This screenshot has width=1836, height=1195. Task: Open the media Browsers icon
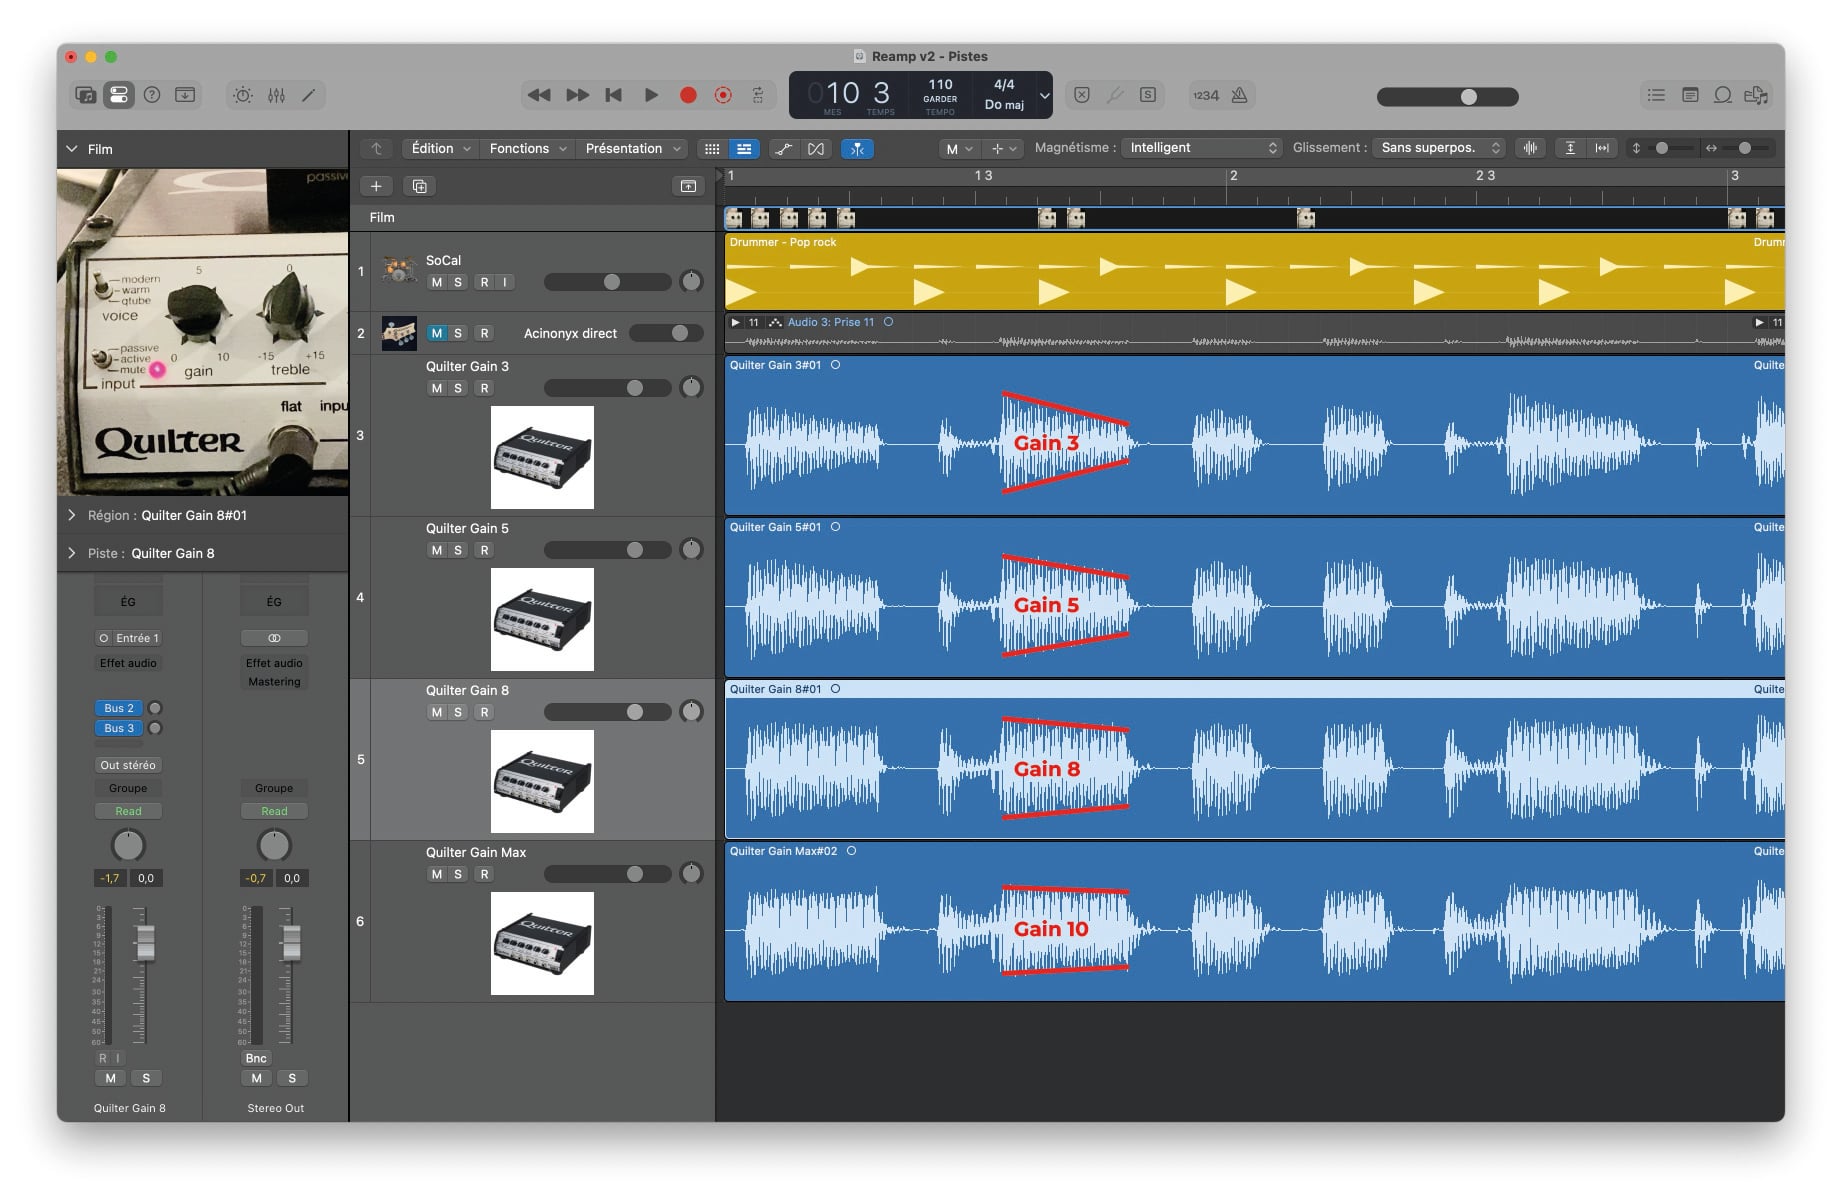coord(1756,95)
